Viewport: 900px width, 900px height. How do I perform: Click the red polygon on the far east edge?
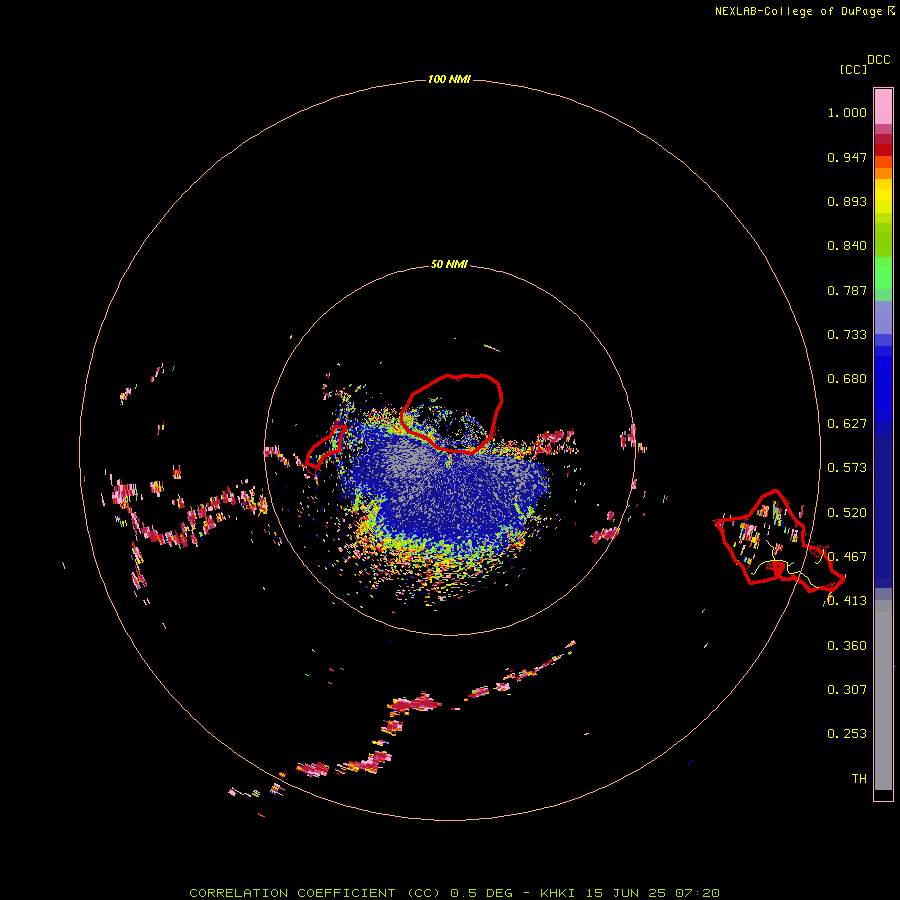tap(778, 541)
